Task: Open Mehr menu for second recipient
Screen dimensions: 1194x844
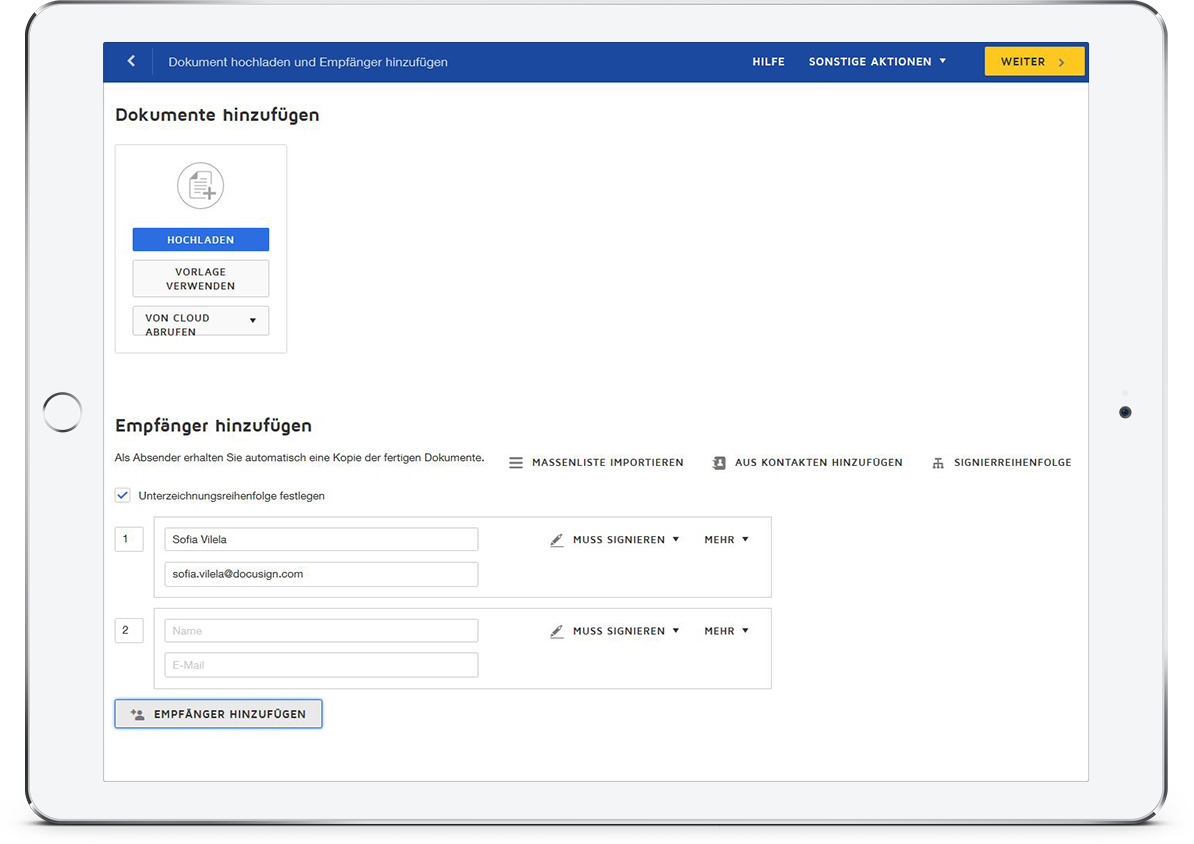Action: click(726, 632)
